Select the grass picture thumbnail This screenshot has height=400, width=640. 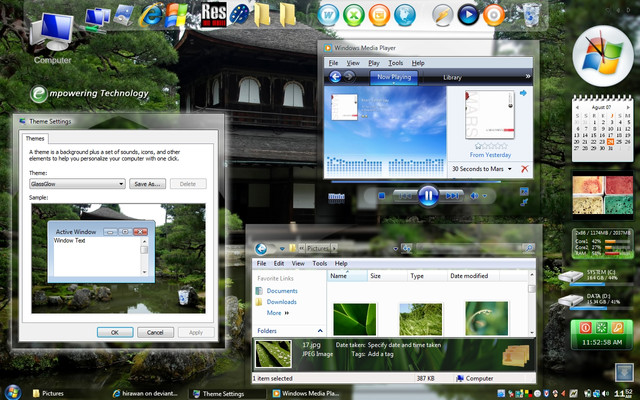click(x=420, y=319)
